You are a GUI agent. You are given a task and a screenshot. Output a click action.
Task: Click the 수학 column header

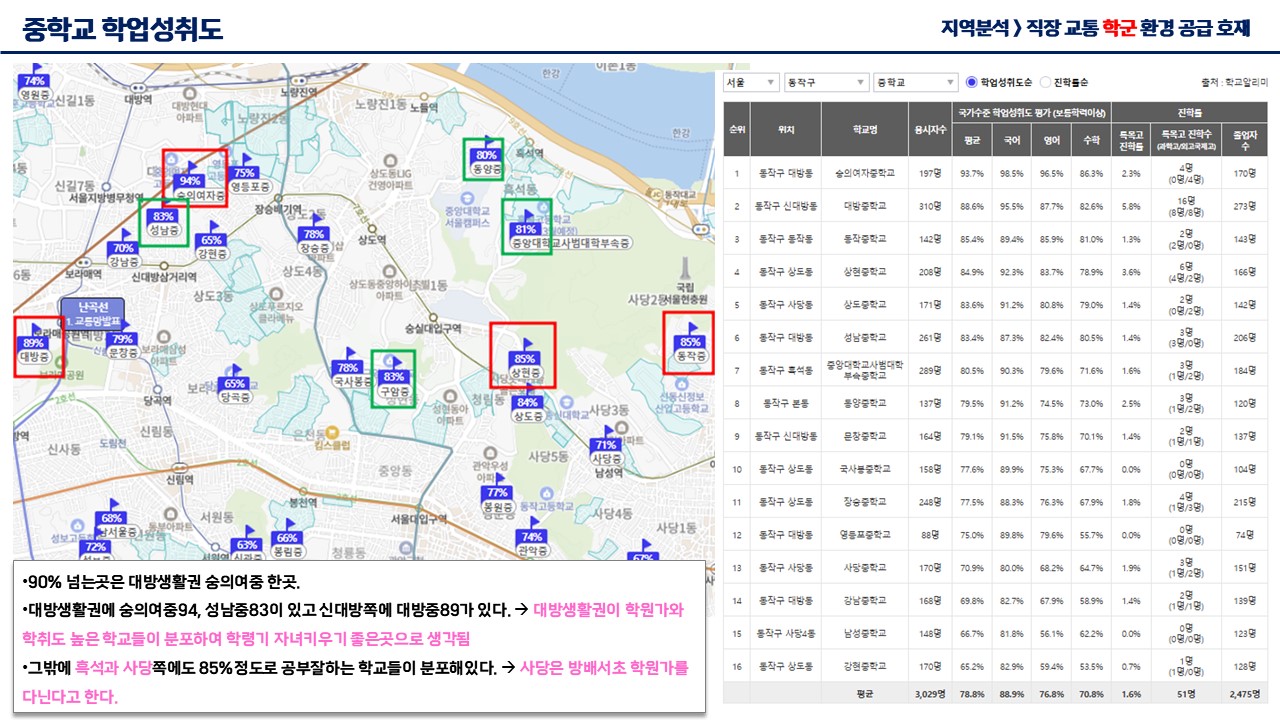(1091, 140)
